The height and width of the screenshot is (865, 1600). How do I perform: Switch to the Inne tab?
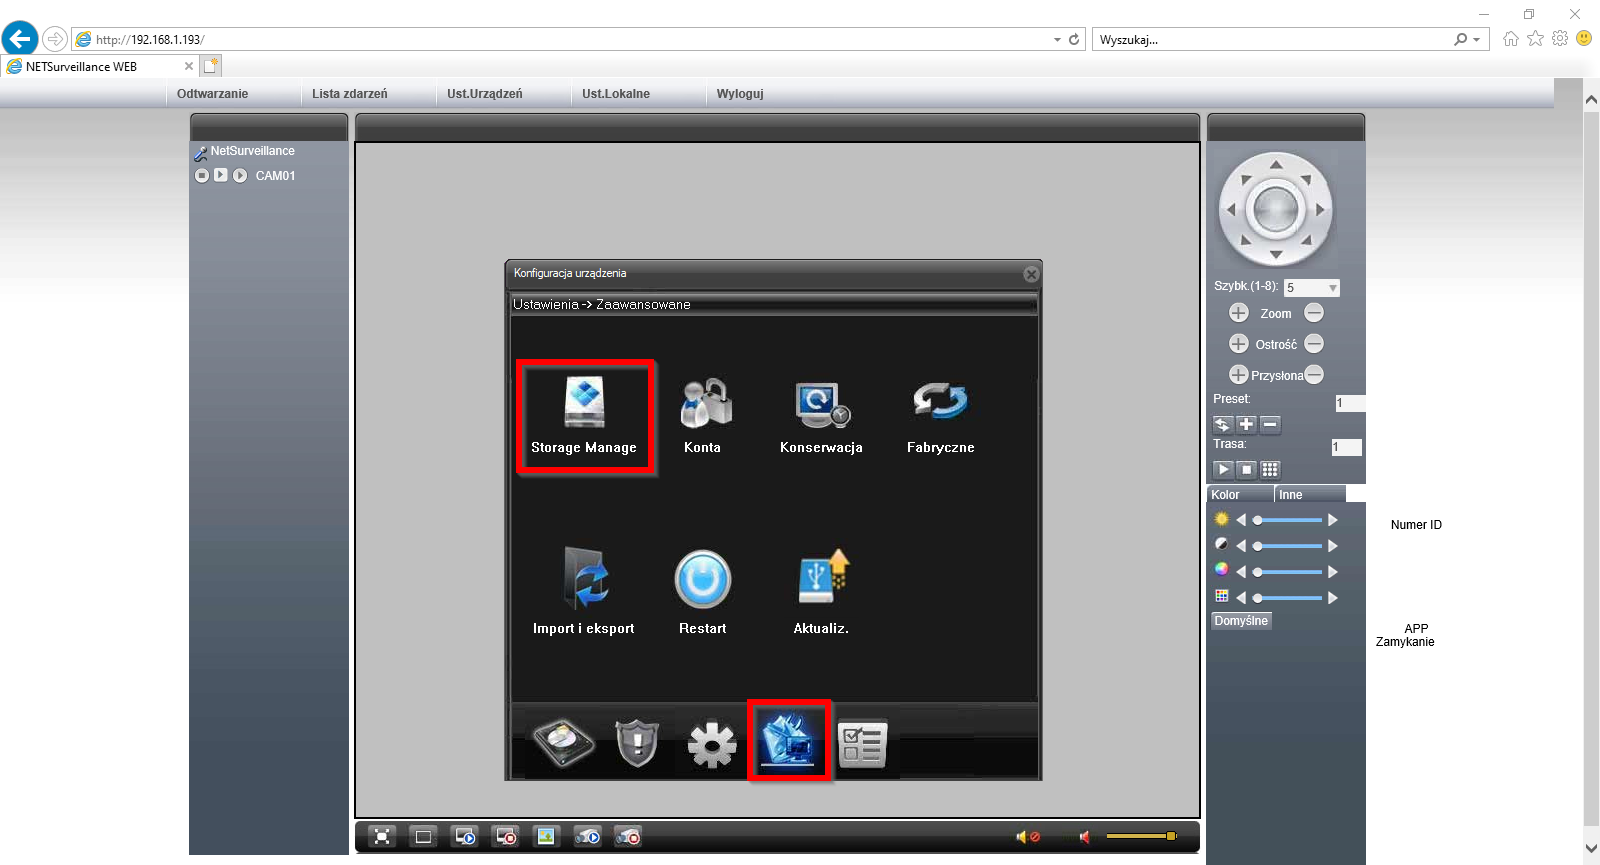pos(1291,495)
